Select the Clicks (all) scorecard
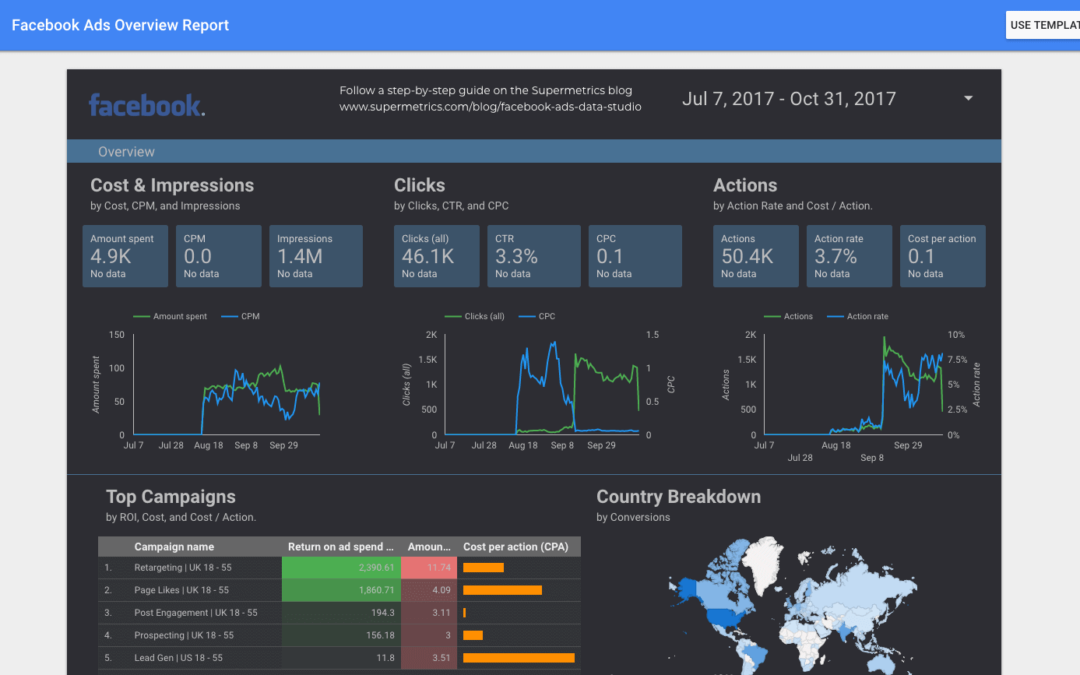This screenshot has width=1080, height=675. click(437, 256)
